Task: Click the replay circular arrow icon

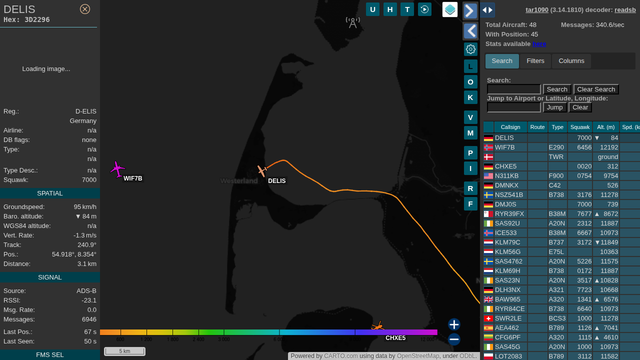Action: pos(424,9)
